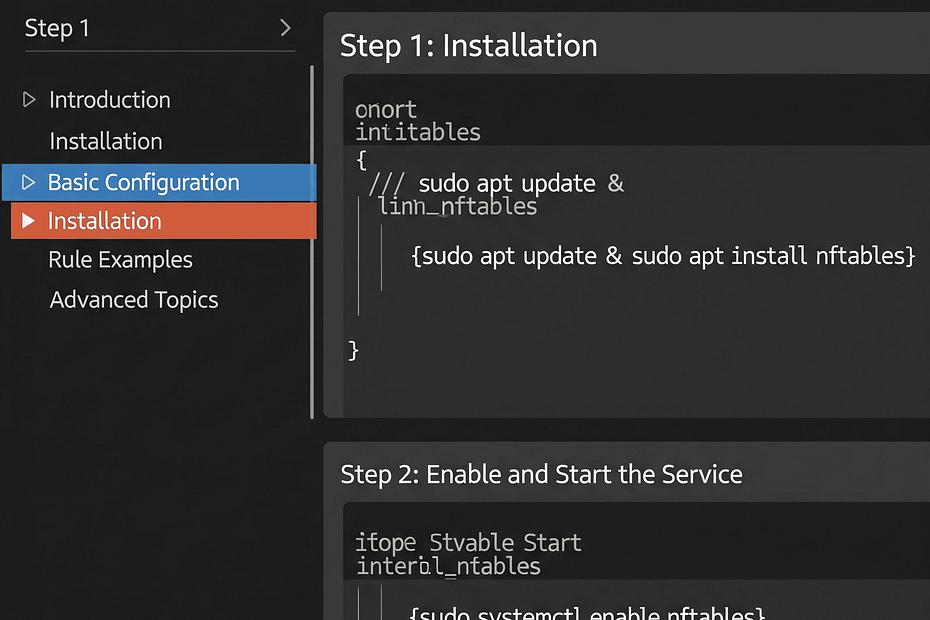Click the chevron arrow beside Step 1

click(285, 28)
